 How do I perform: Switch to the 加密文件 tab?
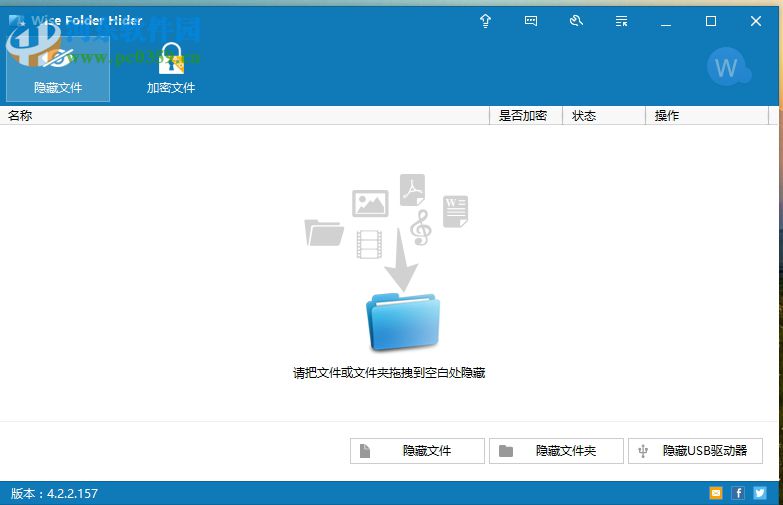click(x=171, y=69)
